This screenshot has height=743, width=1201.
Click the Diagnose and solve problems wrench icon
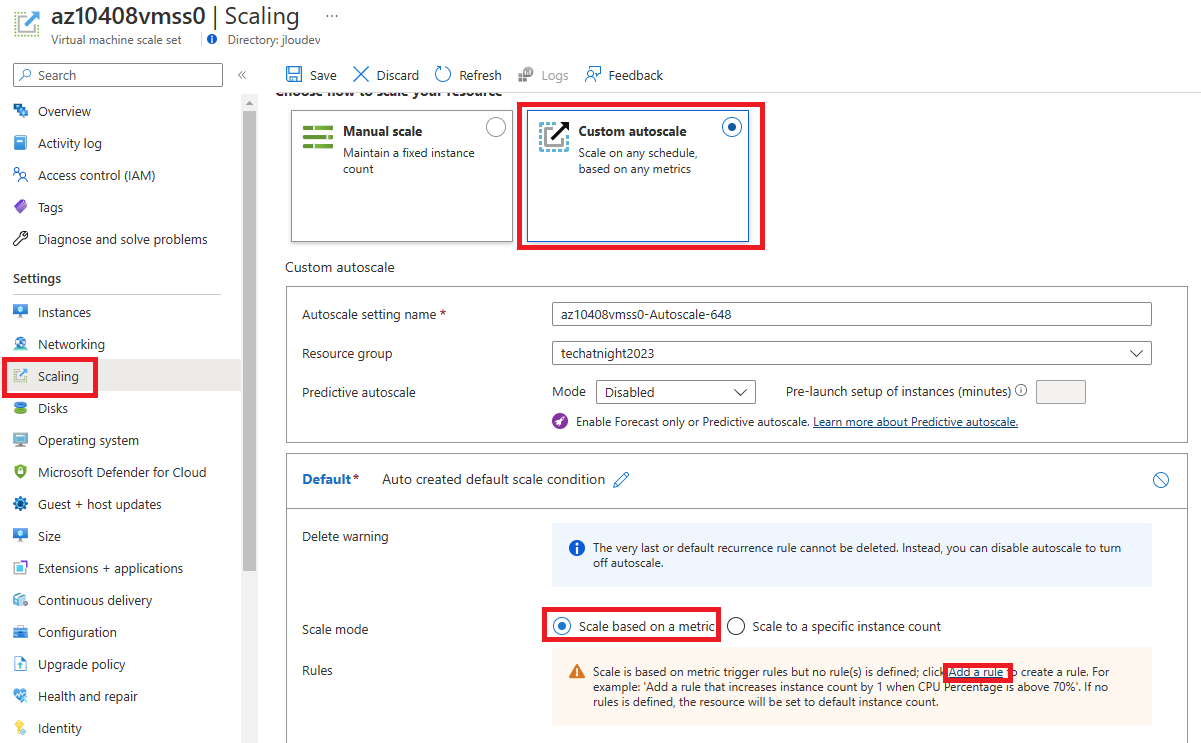21,239
